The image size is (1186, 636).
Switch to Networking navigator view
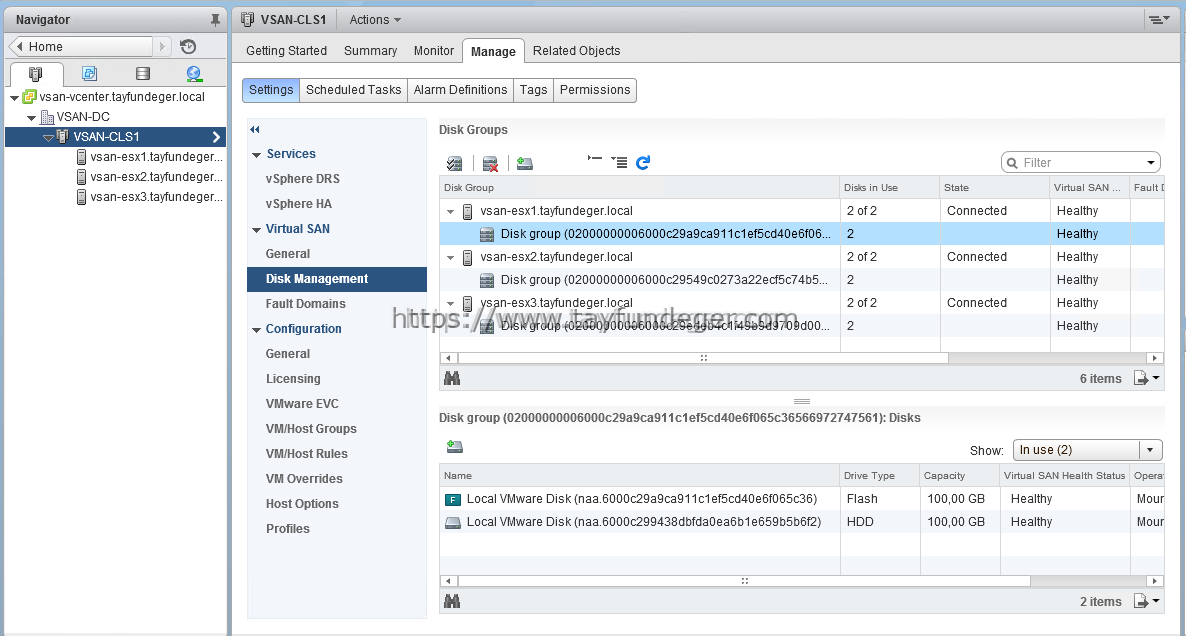click(194, 73)
